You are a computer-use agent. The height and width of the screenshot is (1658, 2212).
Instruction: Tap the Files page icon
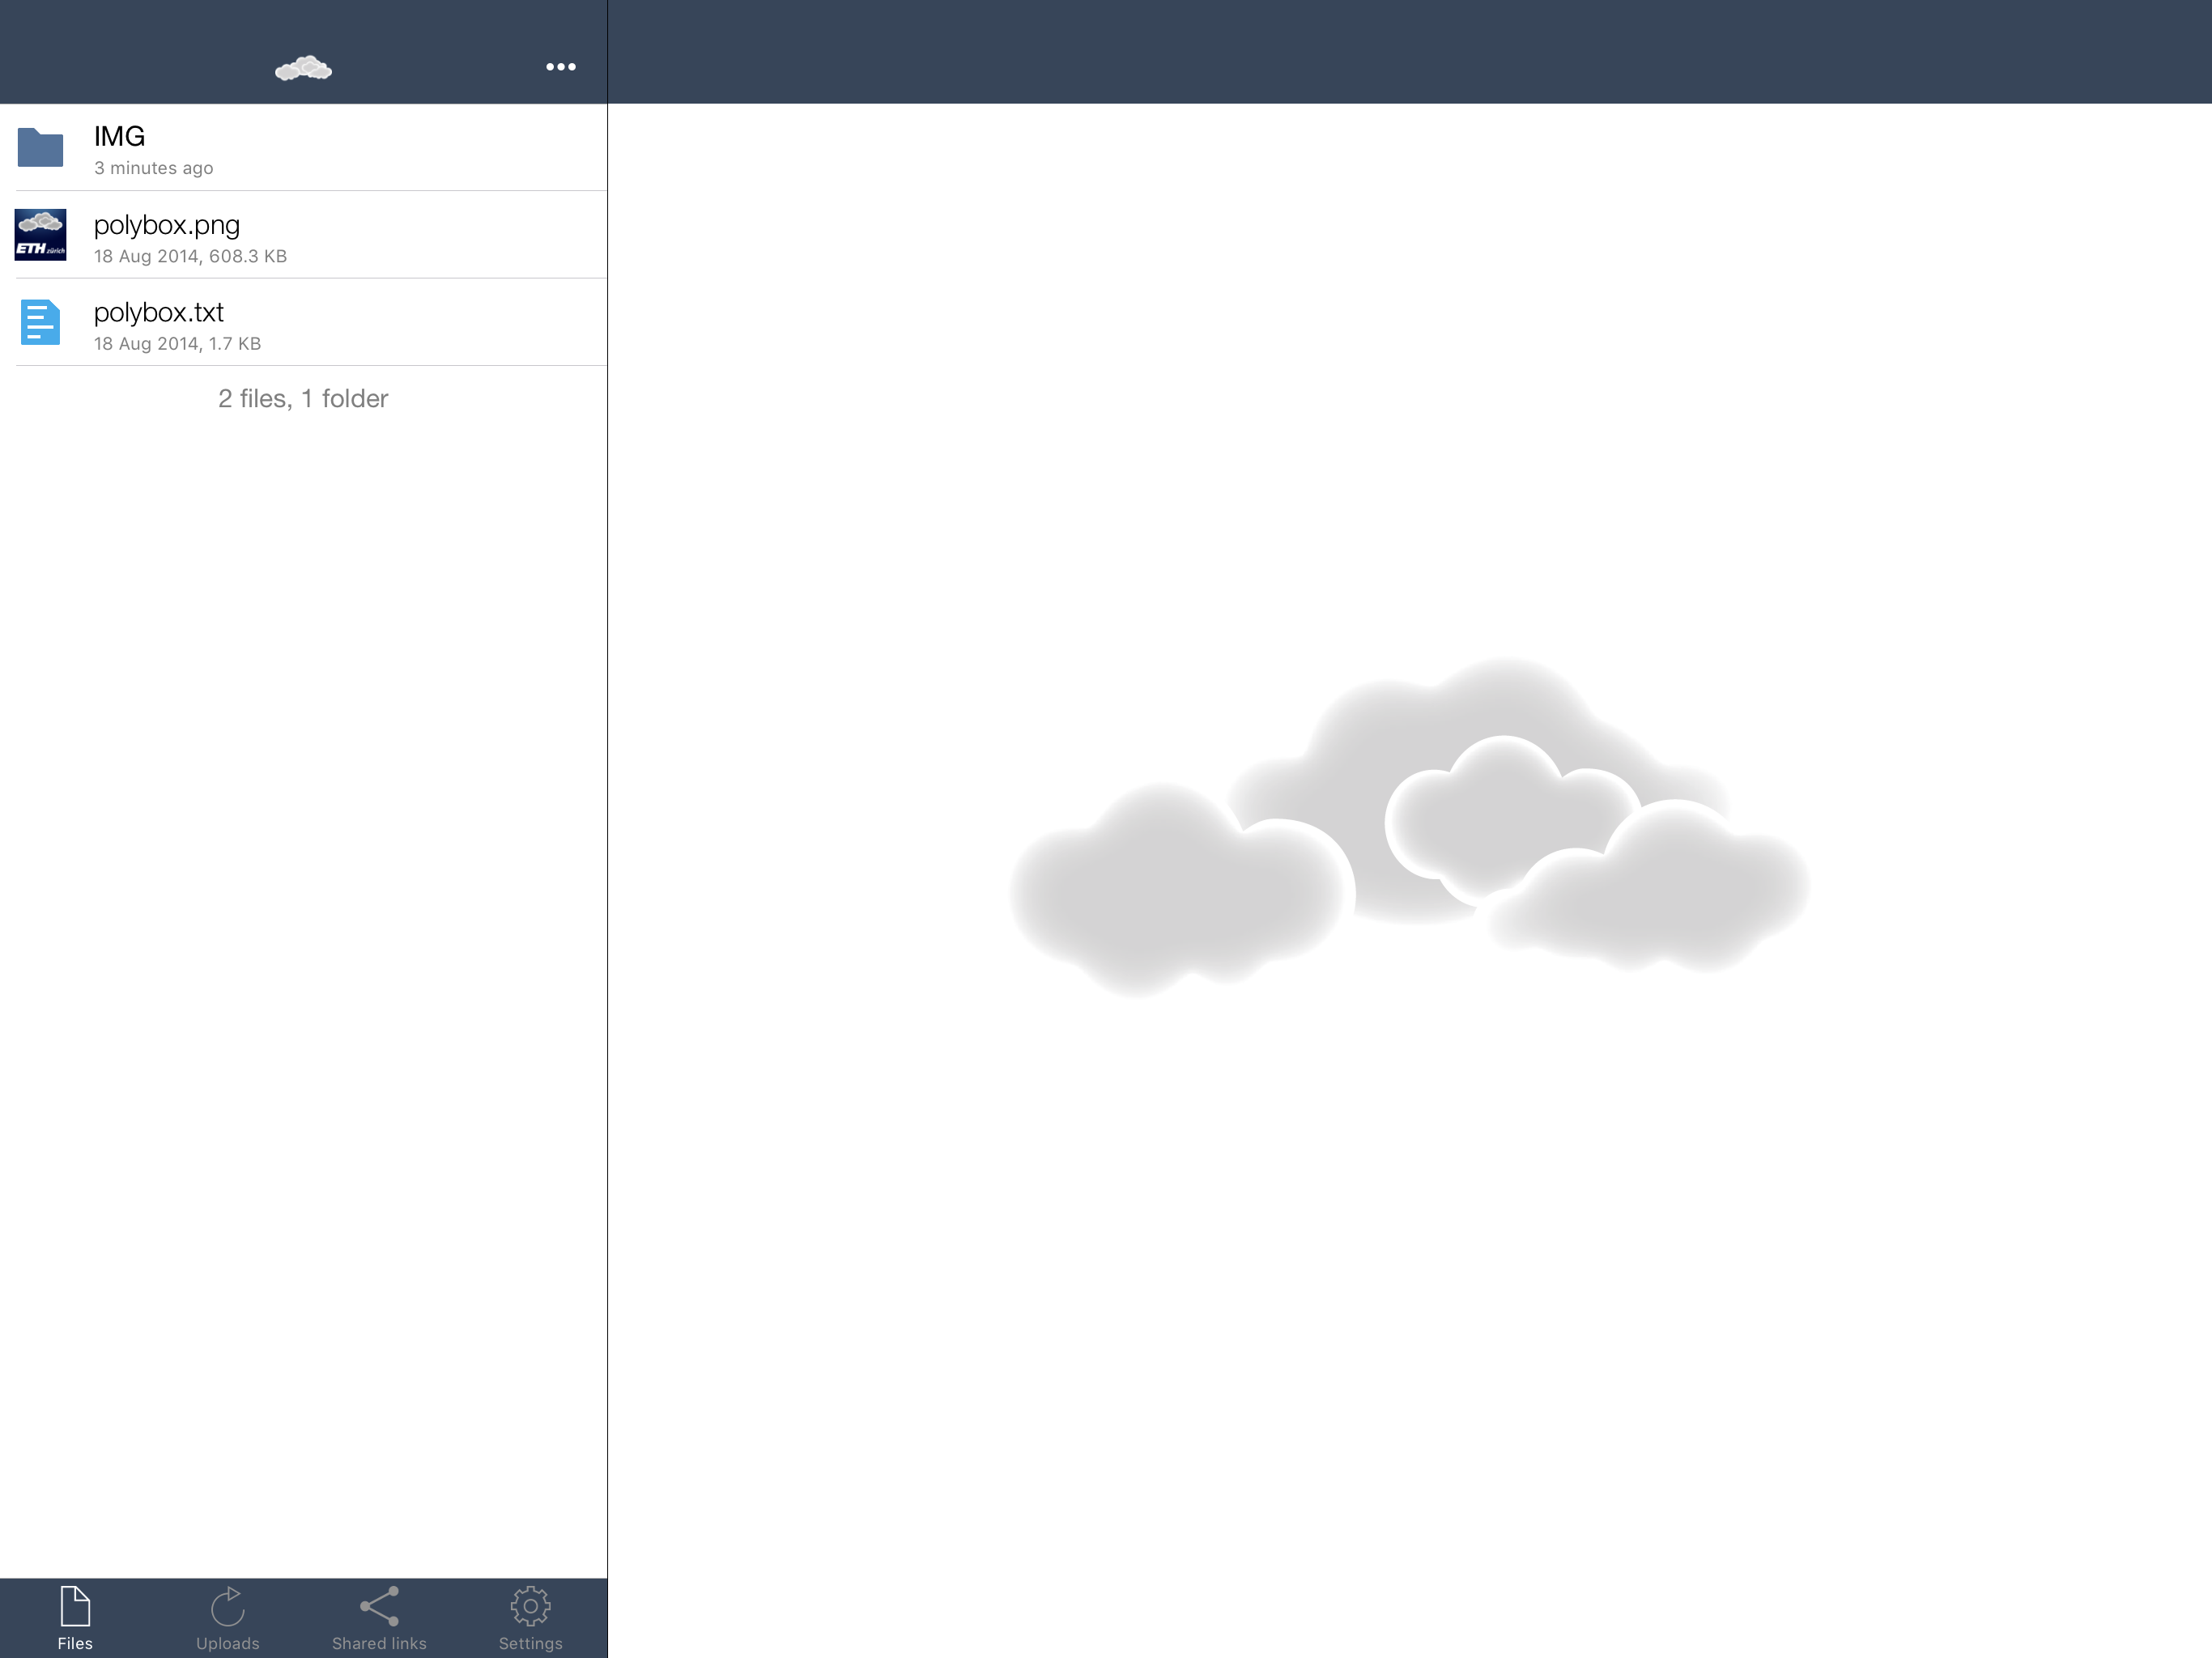75,1606
